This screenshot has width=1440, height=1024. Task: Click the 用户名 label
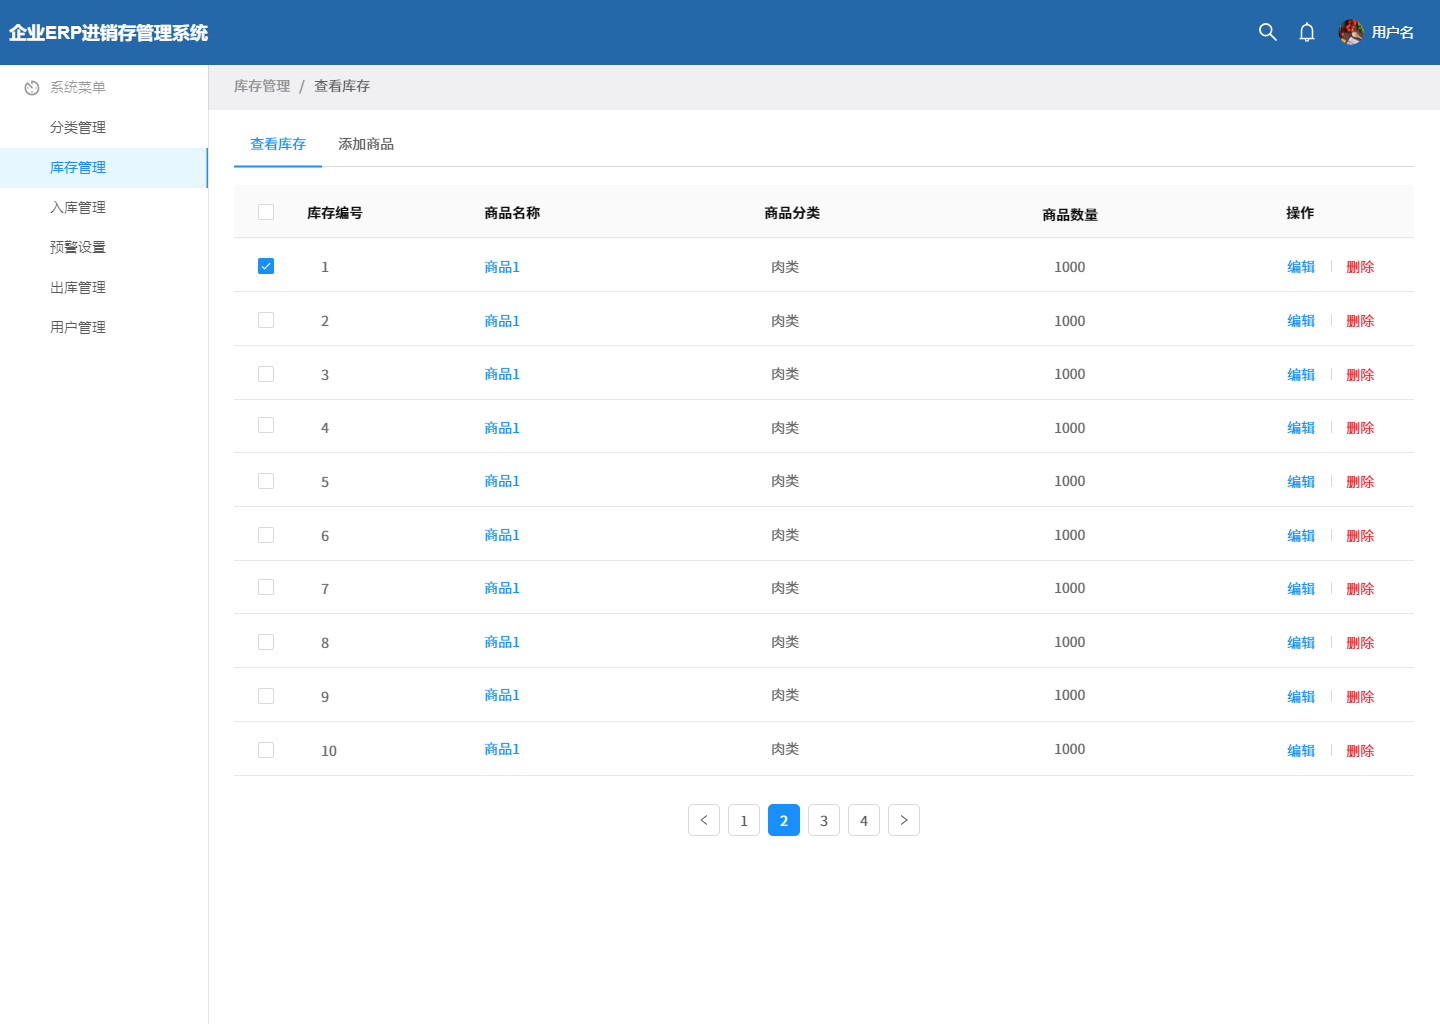click(x=1393, y=33)
